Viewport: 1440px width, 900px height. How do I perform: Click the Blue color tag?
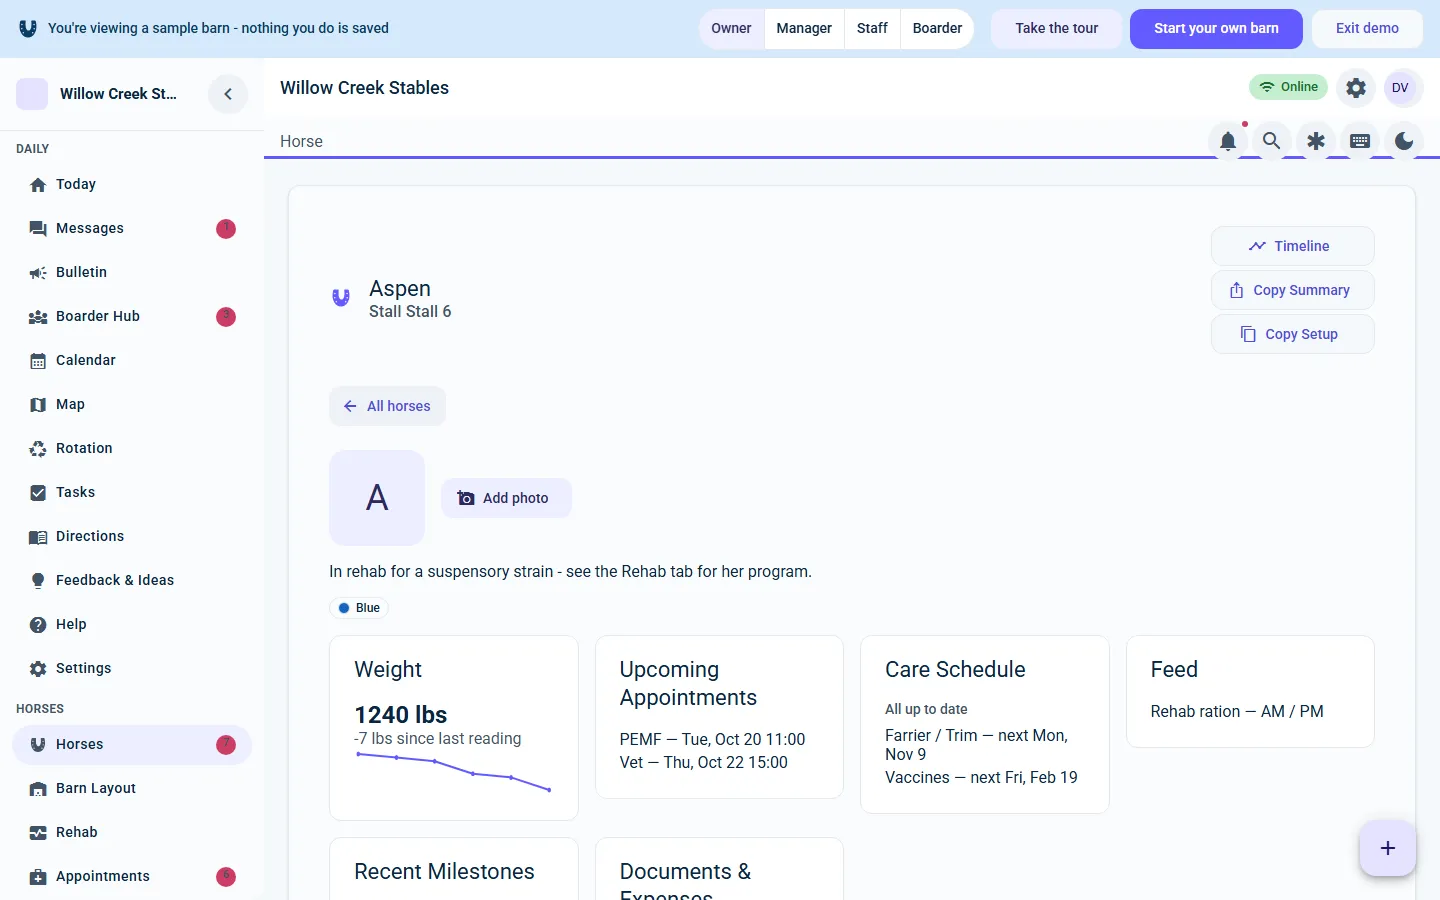[359, 608]
